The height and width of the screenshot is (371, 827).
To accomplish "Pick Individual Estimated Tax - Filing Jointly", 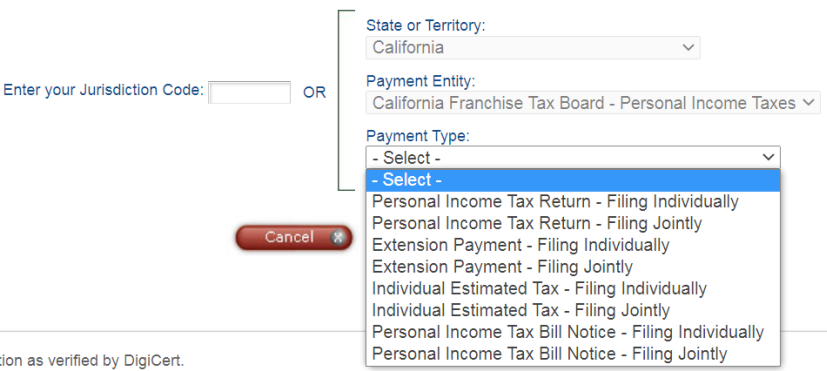I will click(573, 310).
